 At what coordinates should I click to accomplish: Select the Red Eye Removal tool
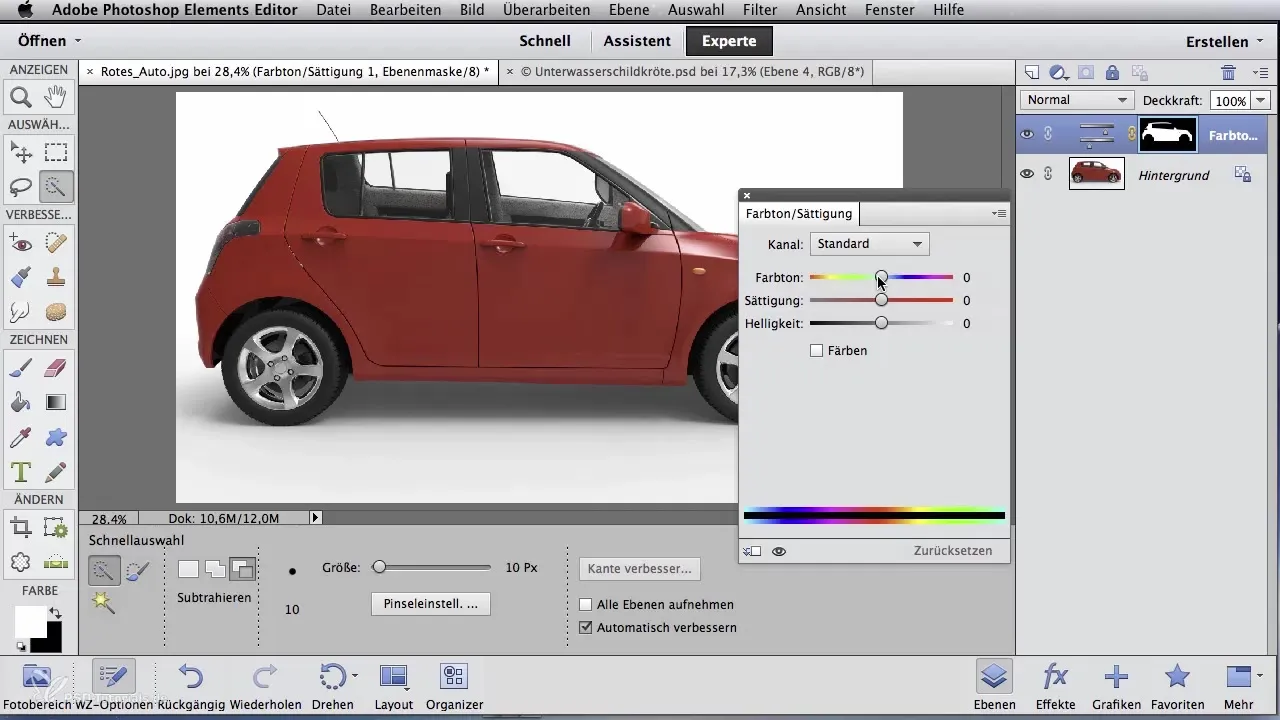click(x=20, y=242)
